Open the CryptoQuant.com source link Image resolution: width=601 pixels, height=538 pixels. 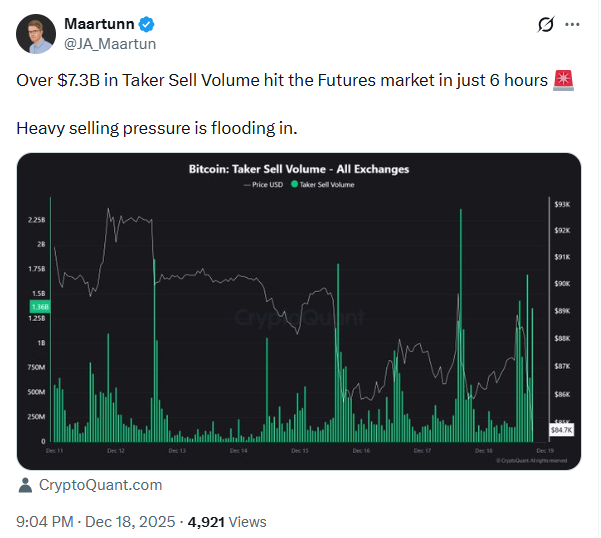click(x=100, y=485)
